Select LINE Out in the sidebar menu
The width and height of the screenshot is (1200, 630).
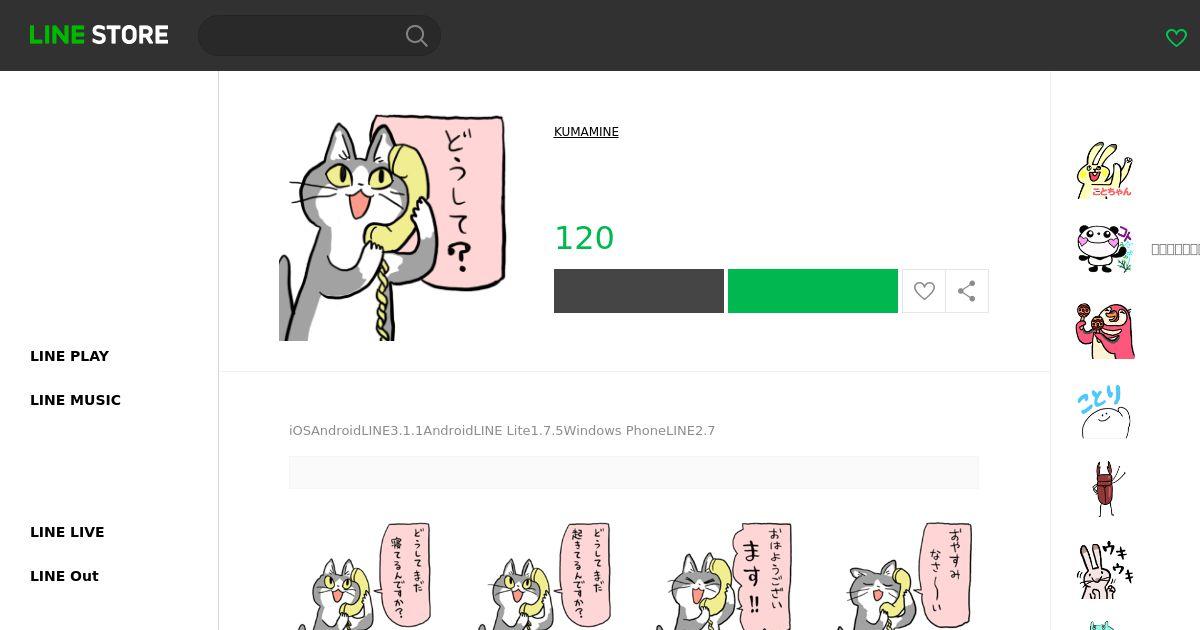click(x=64, y=576)
